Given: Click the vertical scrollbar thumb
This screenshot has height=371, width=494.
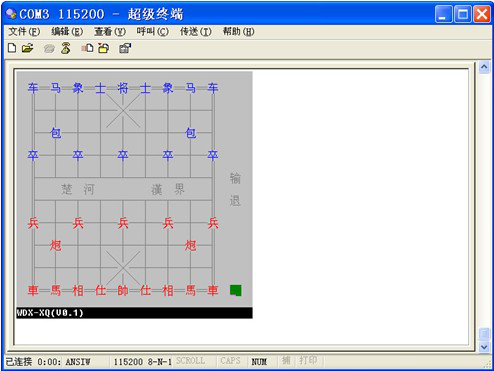Looking at the screenshot, I should (484, 334).
